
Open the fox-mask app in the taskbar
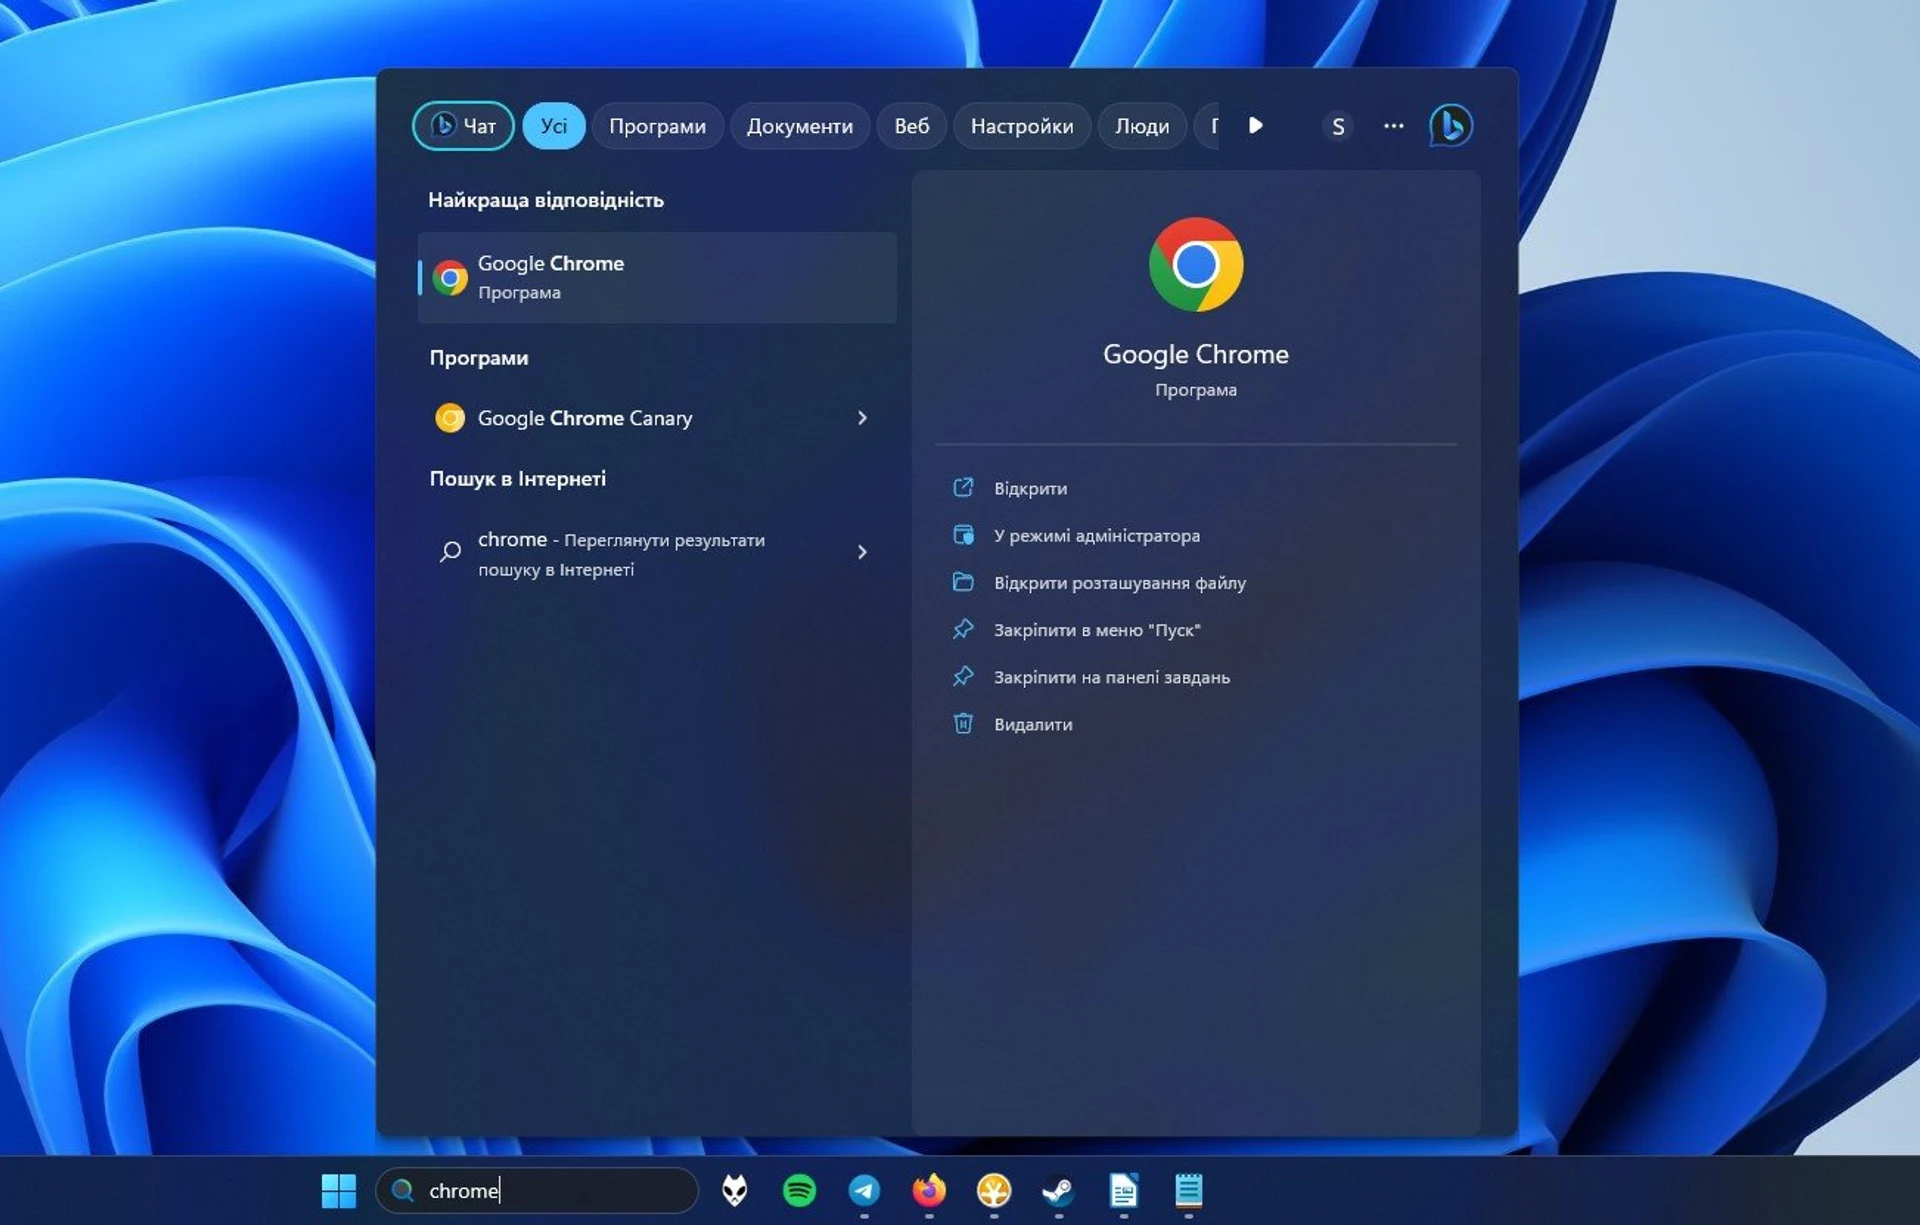[x=735, y=1190]
